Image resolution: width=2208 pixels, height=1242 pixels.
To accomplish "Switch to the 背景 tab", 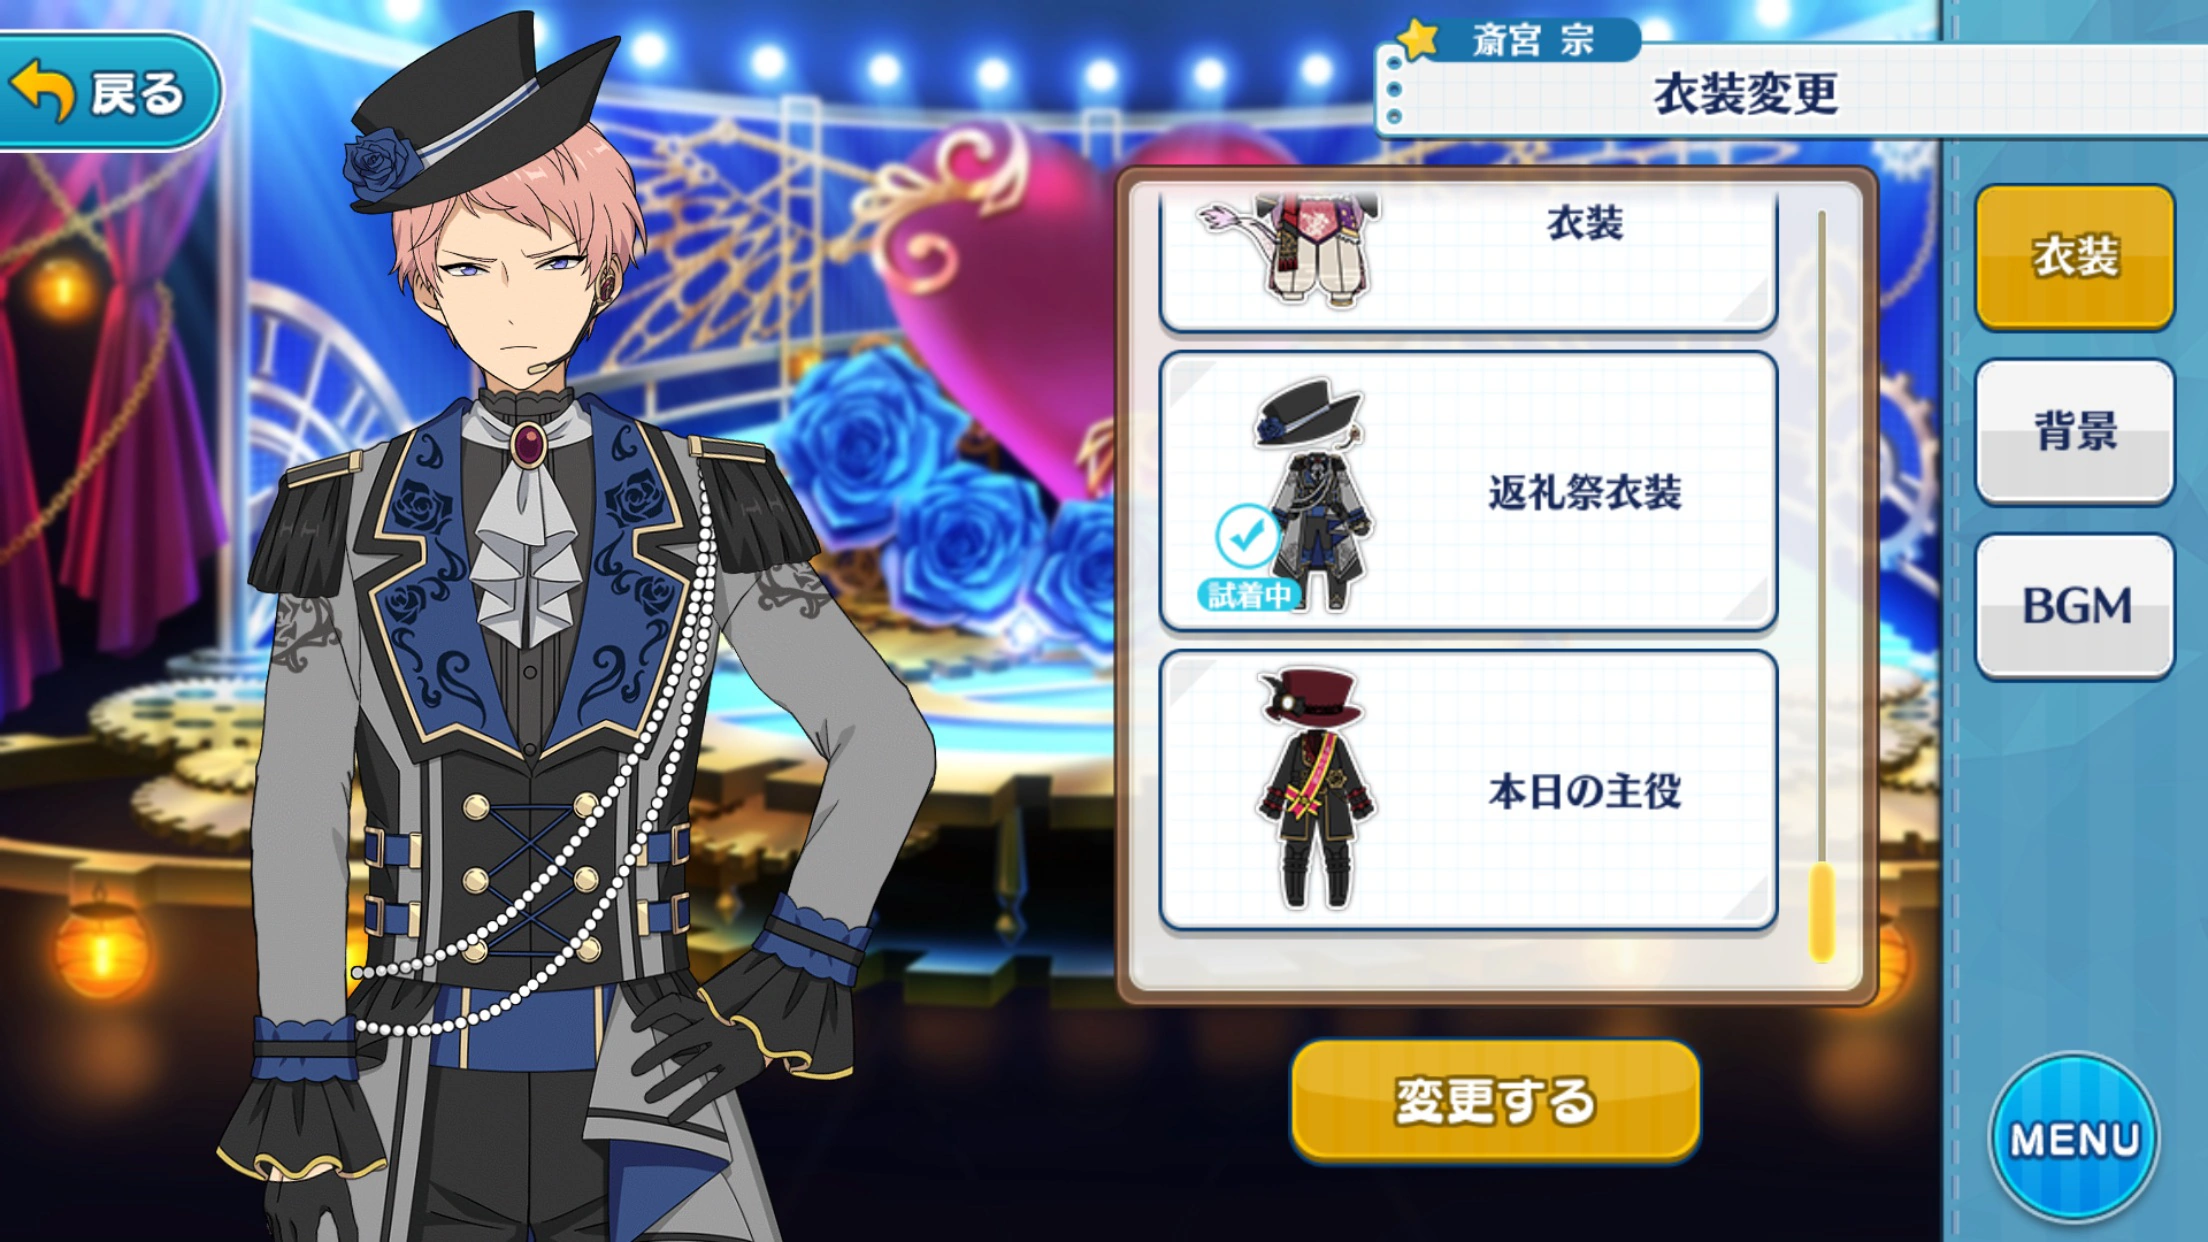I will point(2075,431).
